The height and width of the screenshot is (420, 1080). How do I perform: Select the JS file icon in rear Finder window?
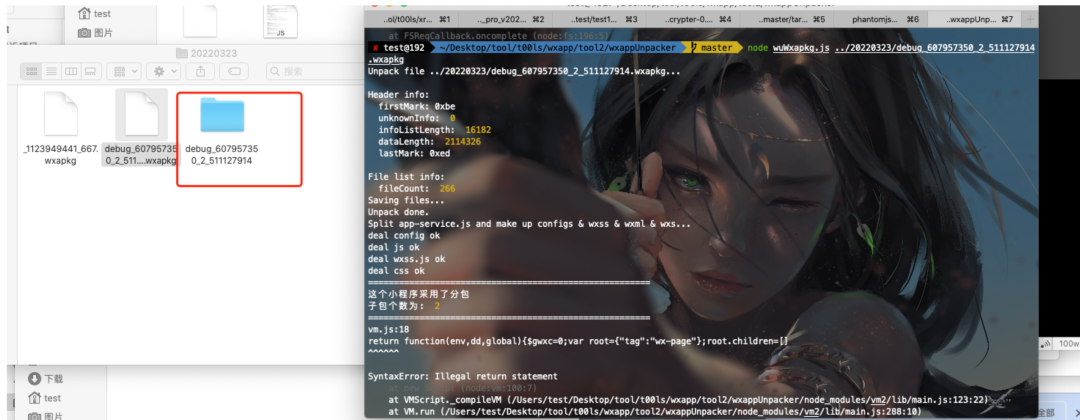(x=280, y=20)
